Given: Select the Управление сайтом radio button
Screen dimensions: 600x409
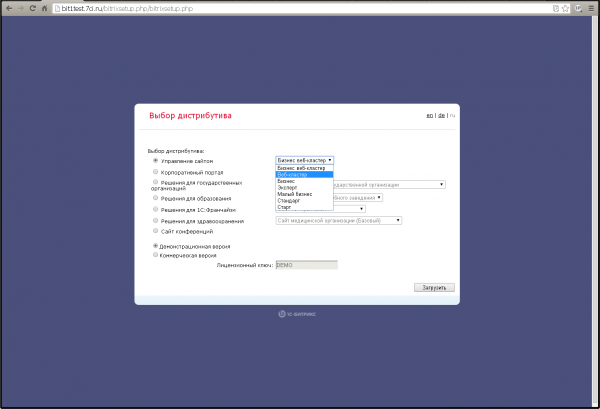Looking at the screenshot, I should 155,161.
